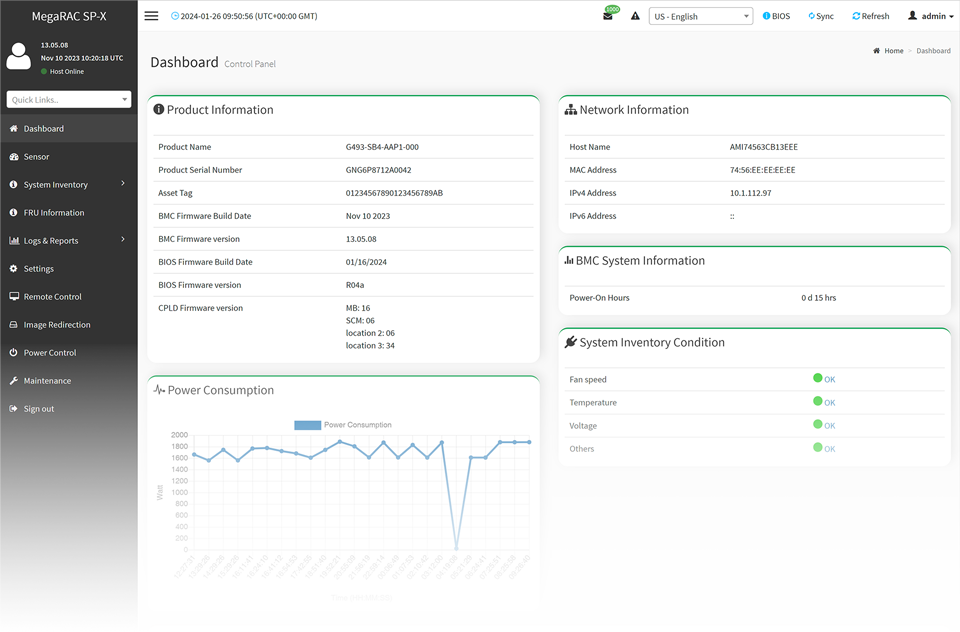Open the Sensor page
The image size is (960, 632).
tap(36, 157)
